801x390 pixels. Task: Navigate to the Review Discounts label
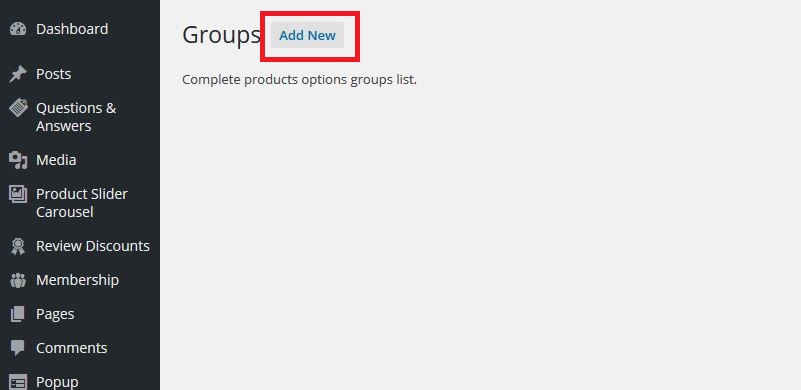93,246
